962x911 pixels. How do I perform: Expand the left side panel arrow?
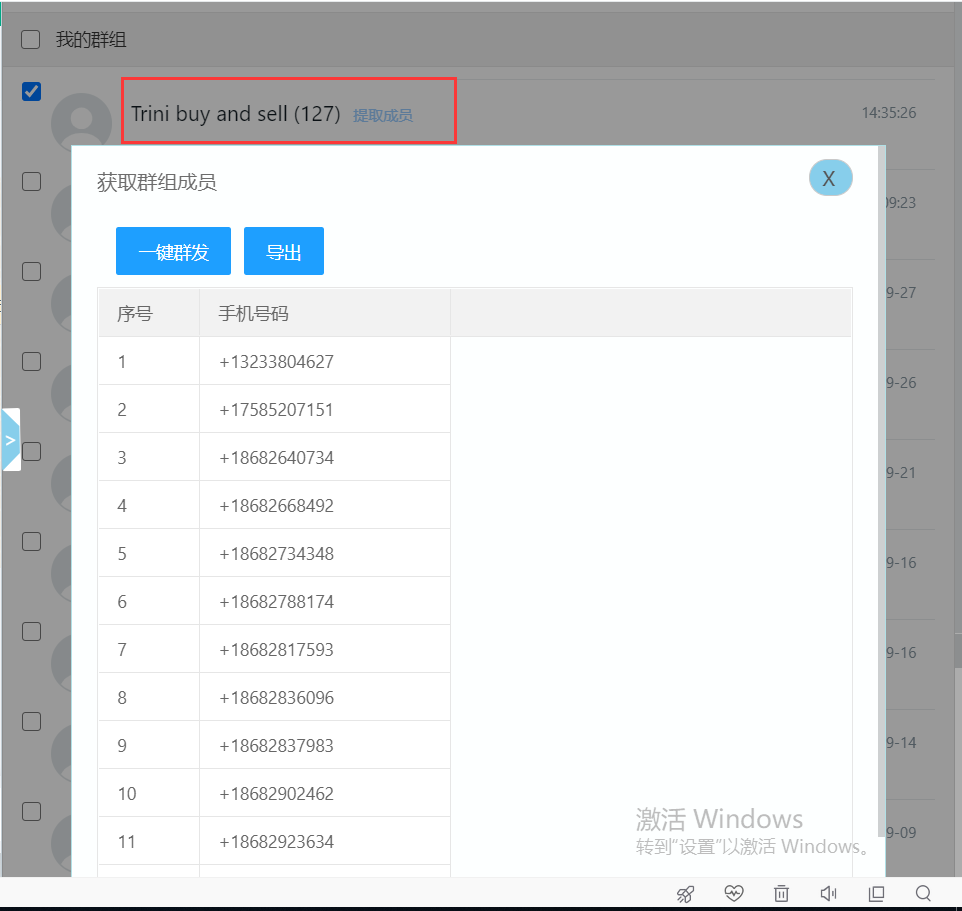tap(10, 440)
